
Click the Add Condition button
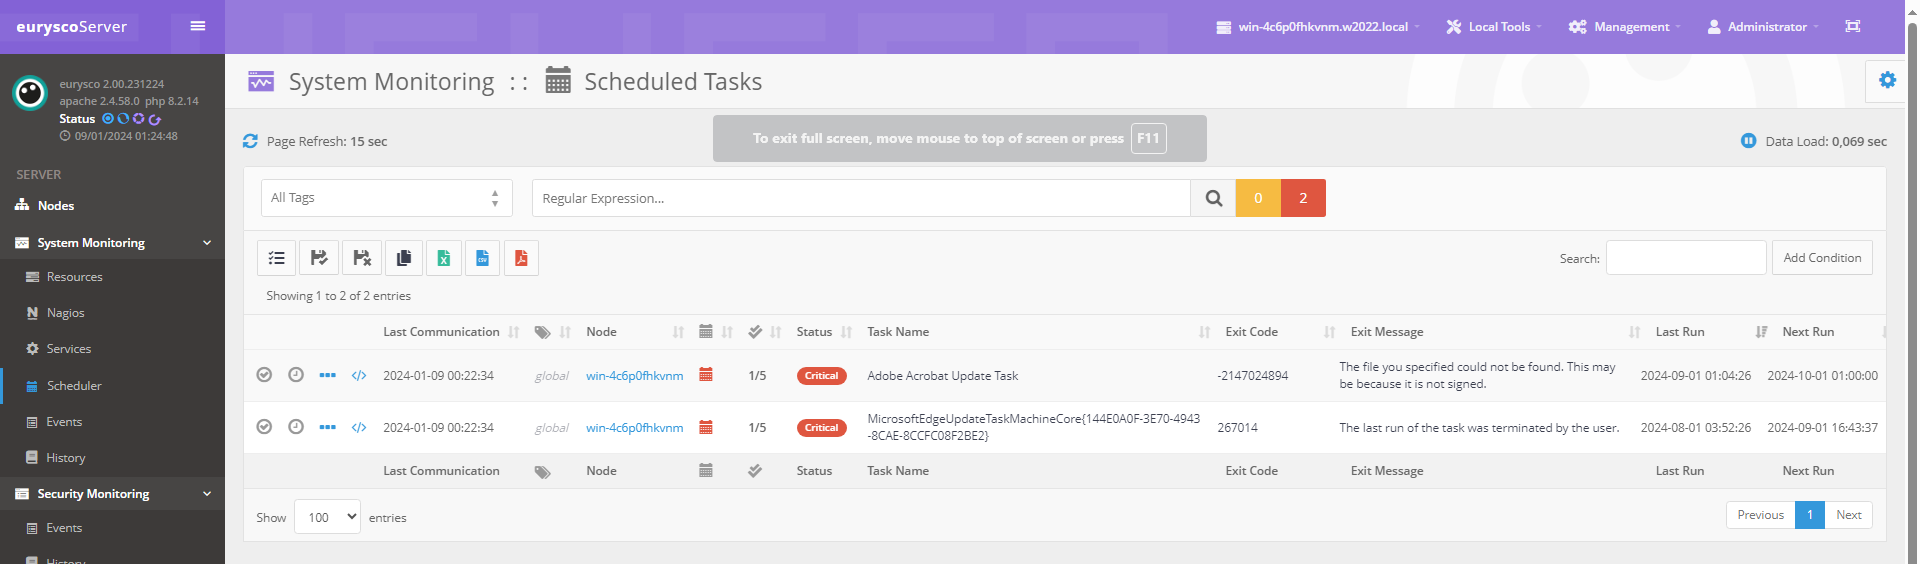1822,258
